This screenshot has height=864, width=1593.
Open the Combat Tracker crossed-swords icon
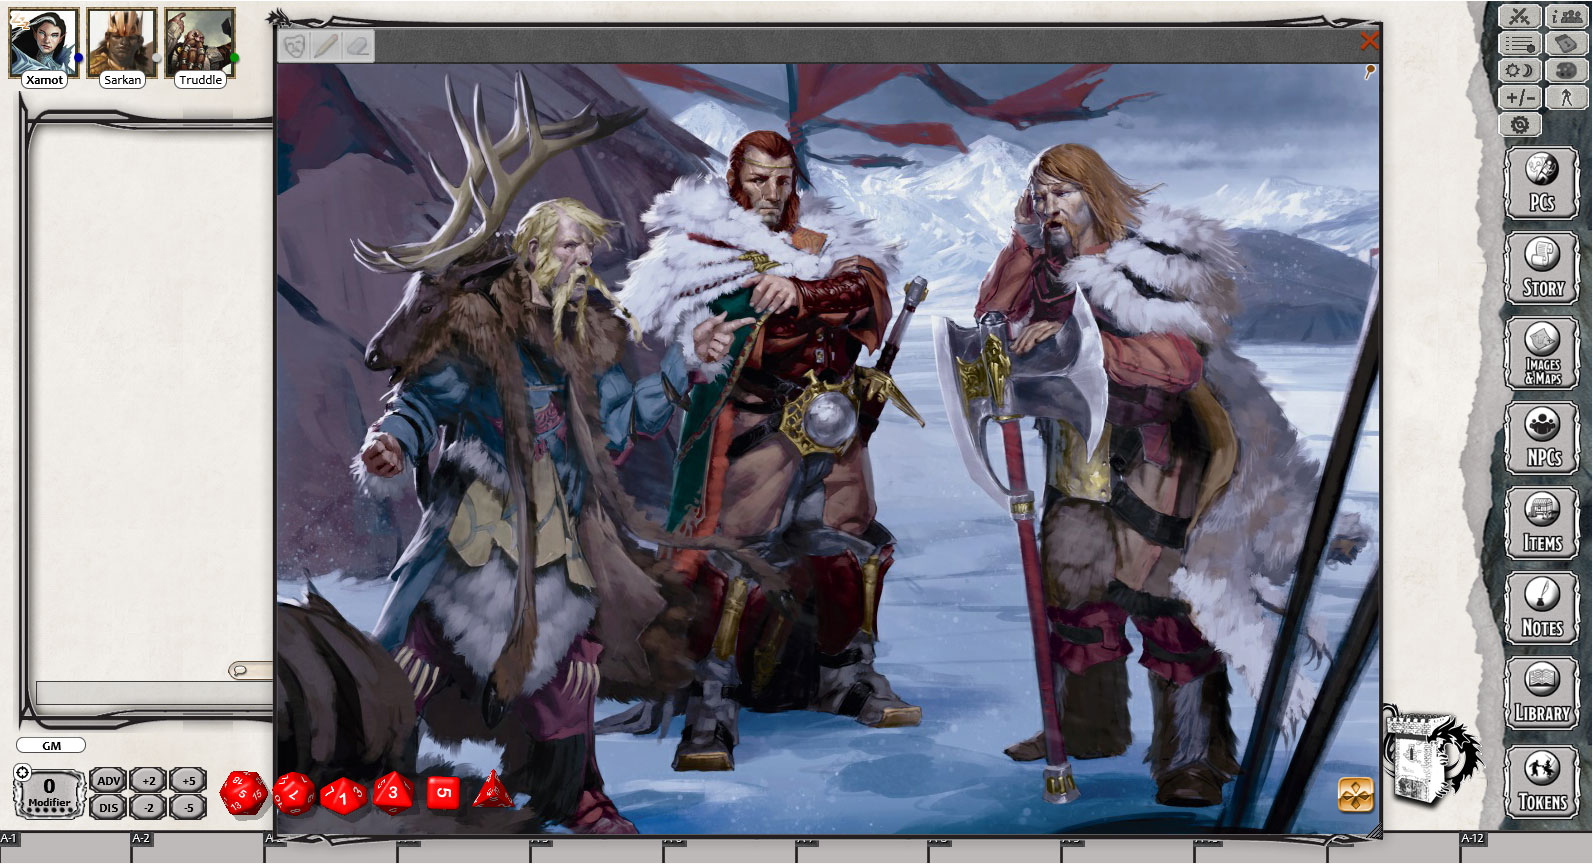tap(1519, 16)
